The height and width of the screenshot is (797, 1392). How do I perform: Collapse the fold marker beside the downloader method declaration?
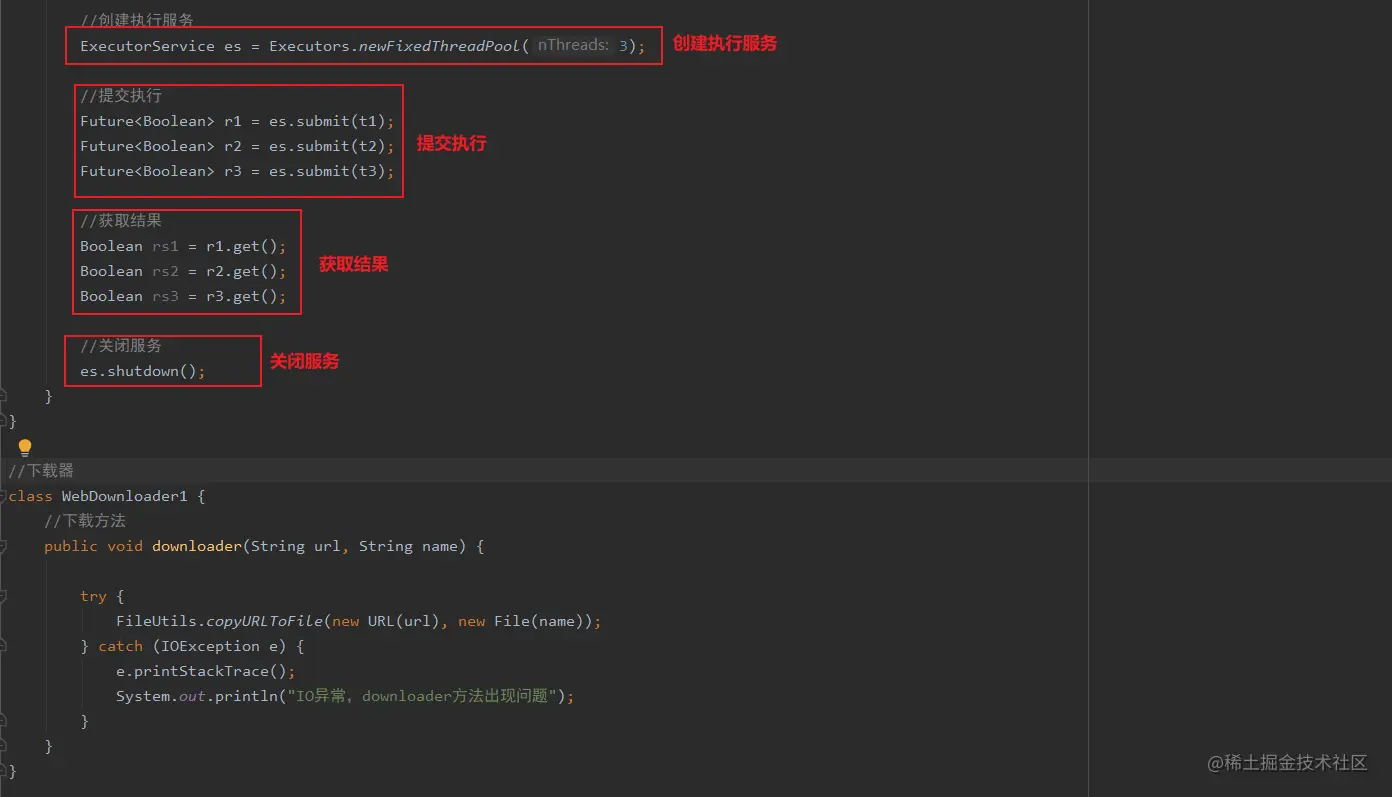[3, 547]
